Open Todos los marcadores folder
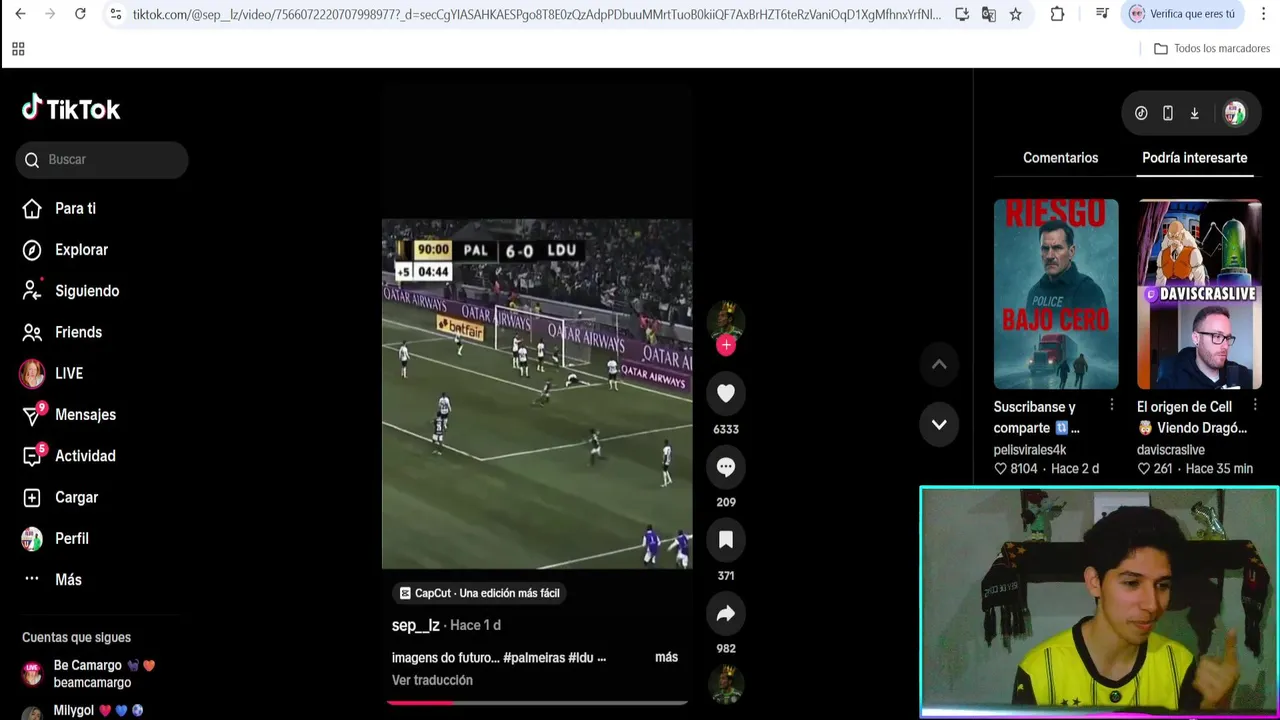This screenshot has width=1280, height=720. click(1211, 49)
